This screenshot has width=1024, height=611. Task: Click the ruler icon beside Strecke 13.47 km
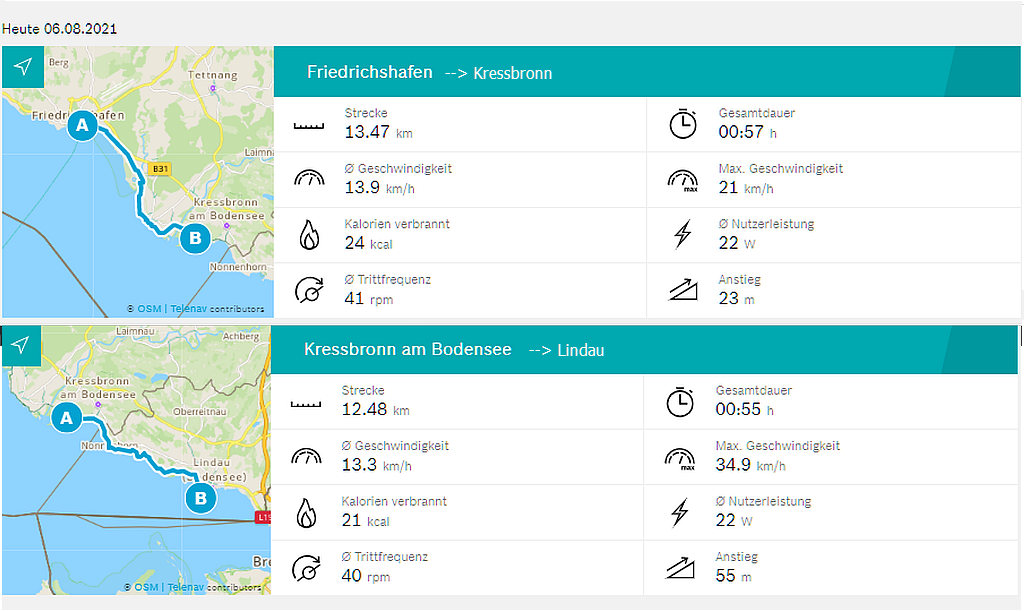pyautogui.click(x=310, y=127)
